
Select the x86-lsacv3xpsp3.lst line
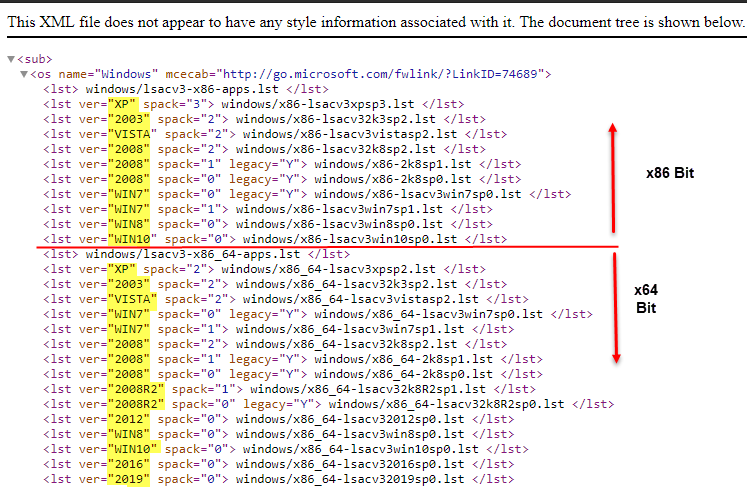253,104
